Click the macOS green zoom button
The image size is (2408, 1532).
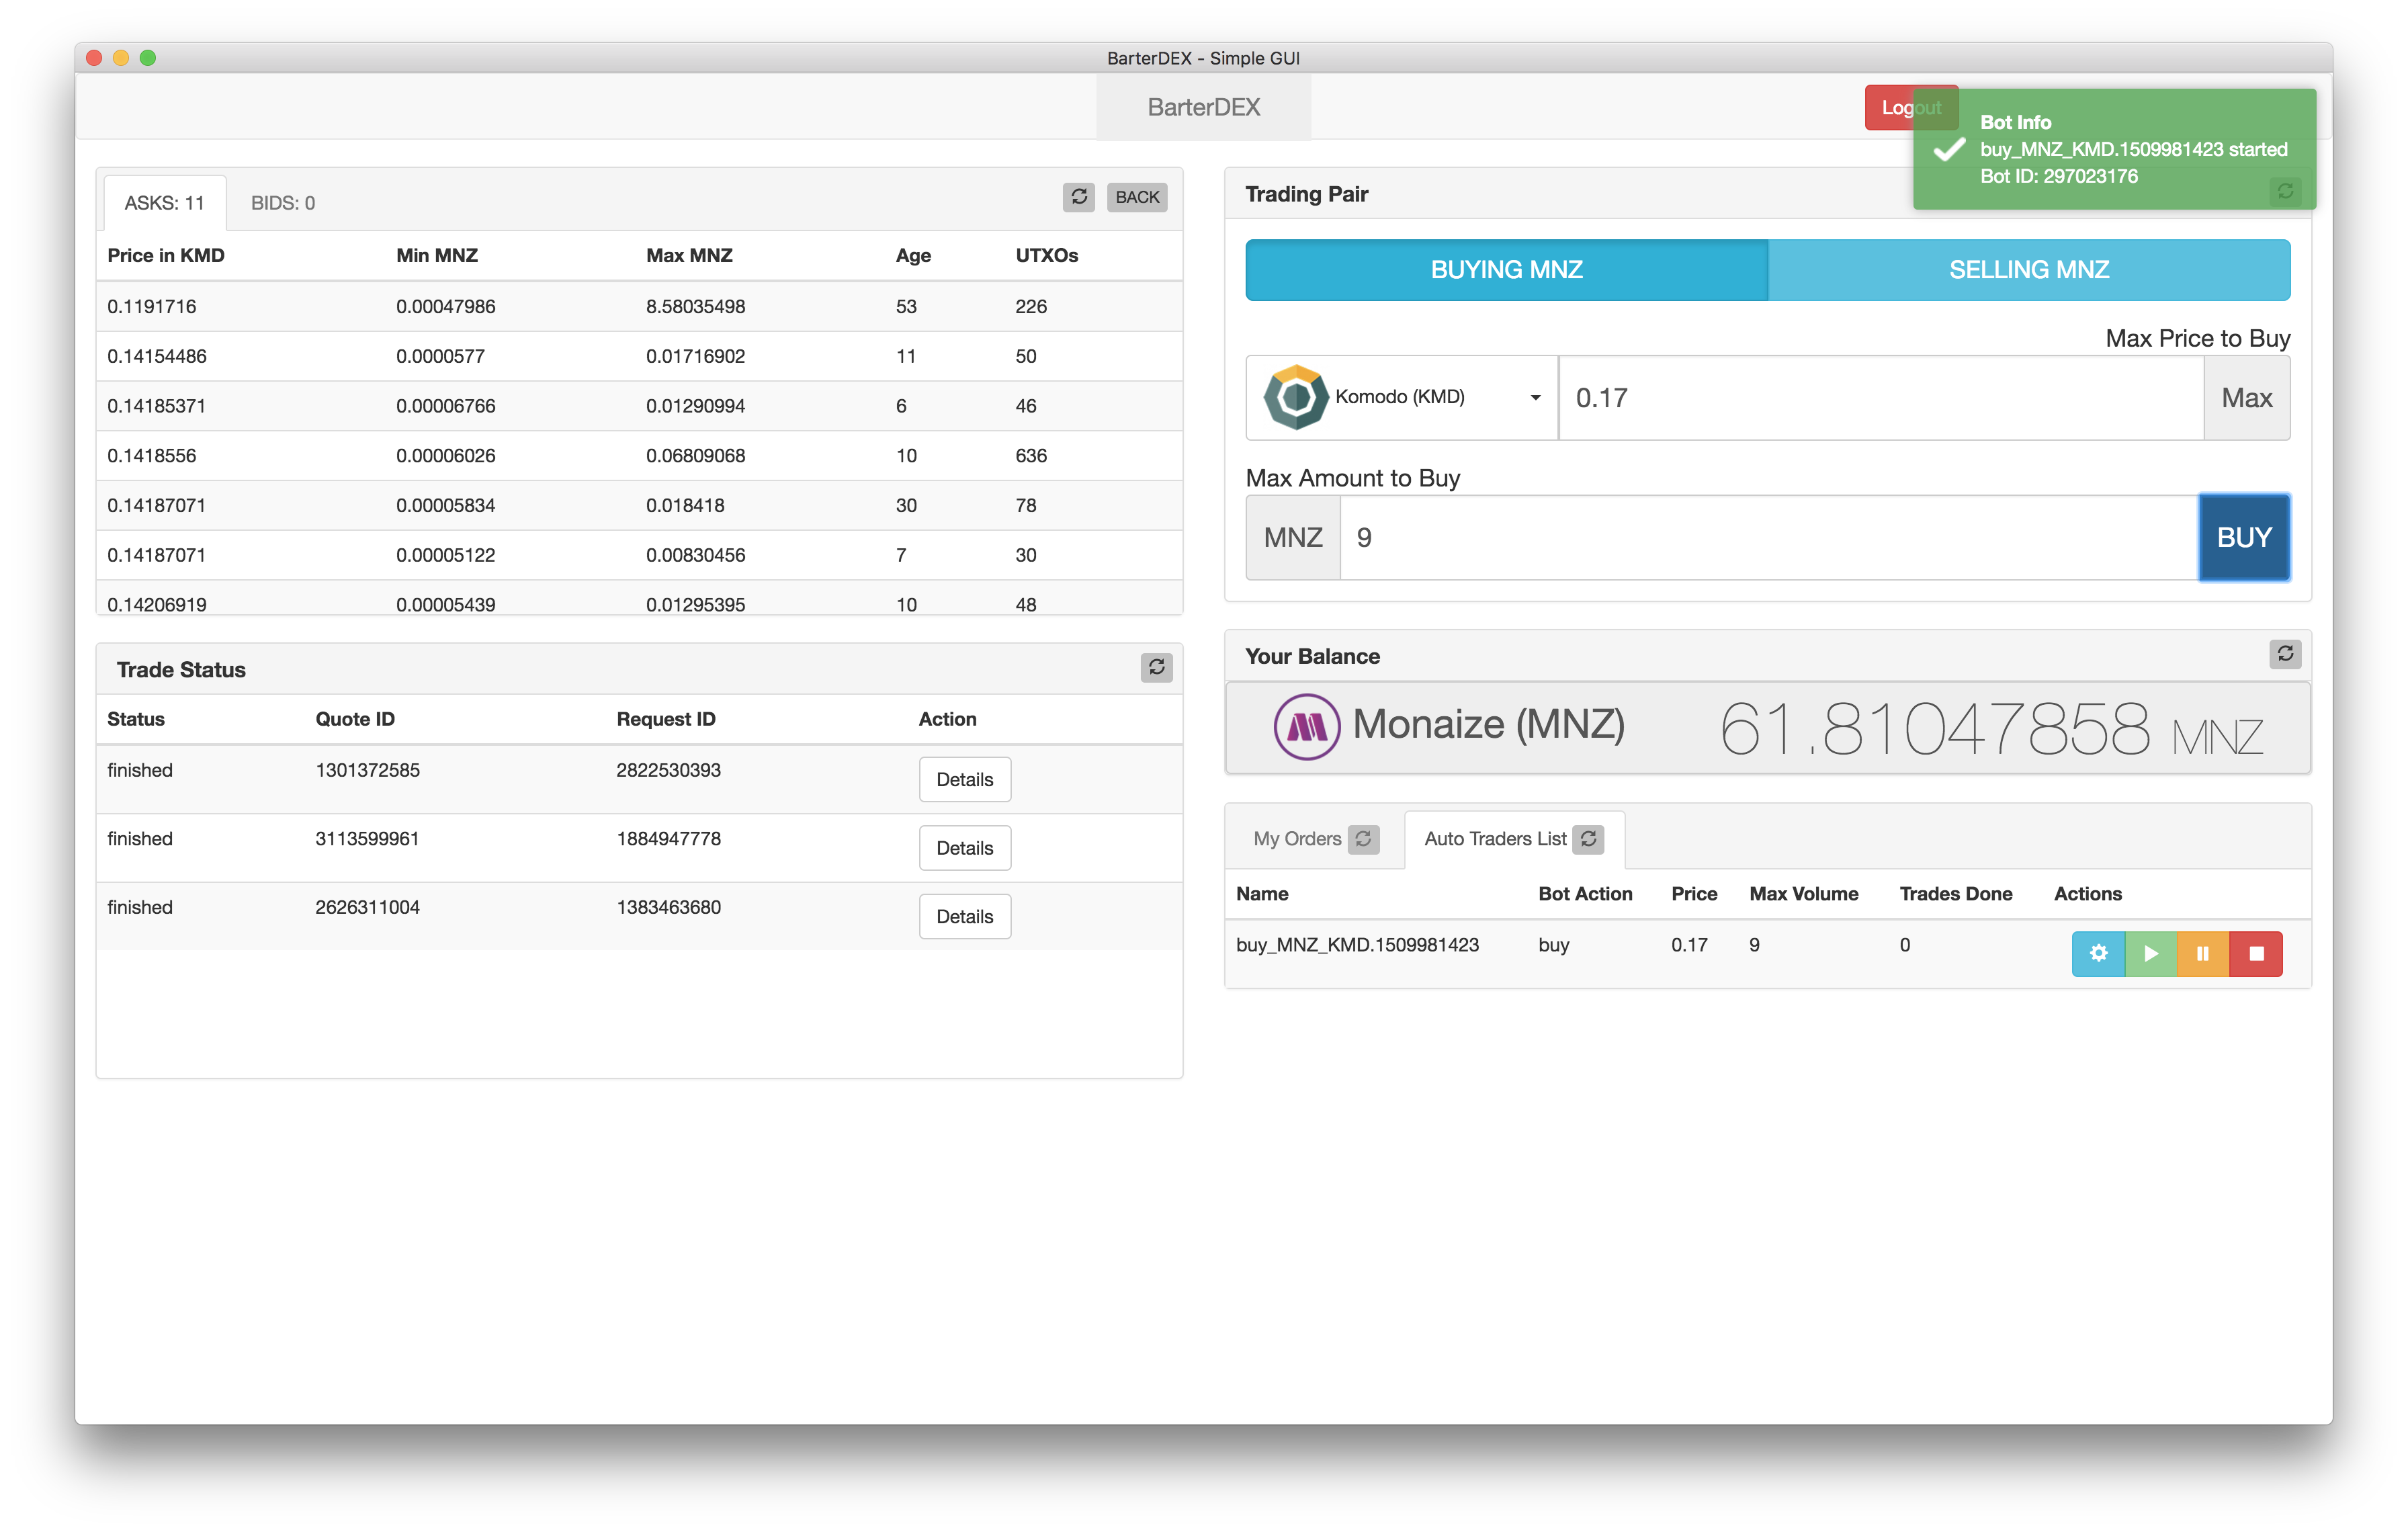coord(148,58)
